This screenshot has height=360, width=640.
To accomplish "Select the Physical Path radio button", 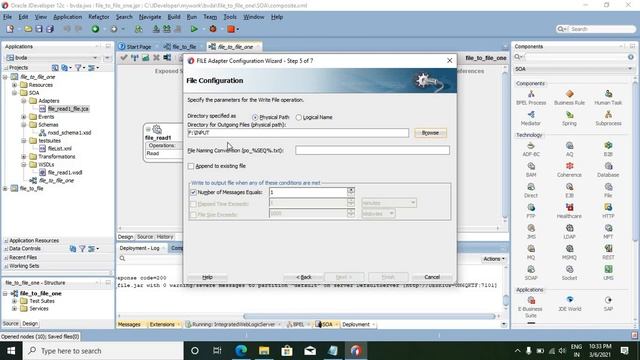I will click(255, 118).
